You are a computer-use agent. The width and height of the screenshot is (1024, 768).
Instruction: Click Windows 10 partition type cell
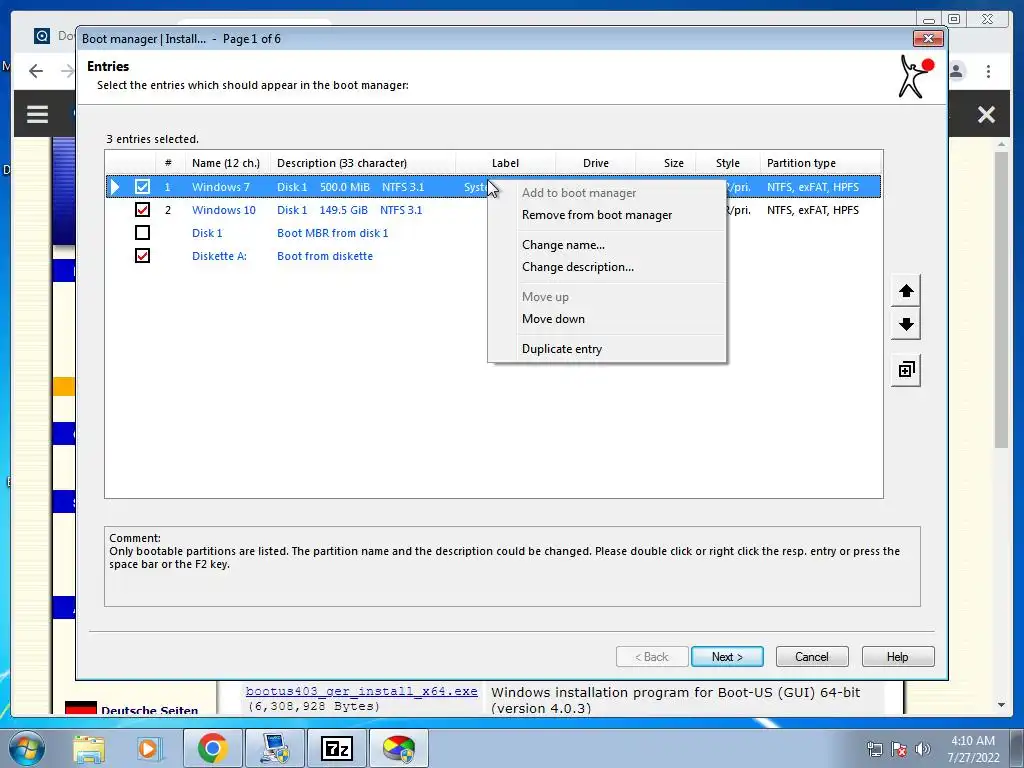pyautogui.click(x=812, y=210)
